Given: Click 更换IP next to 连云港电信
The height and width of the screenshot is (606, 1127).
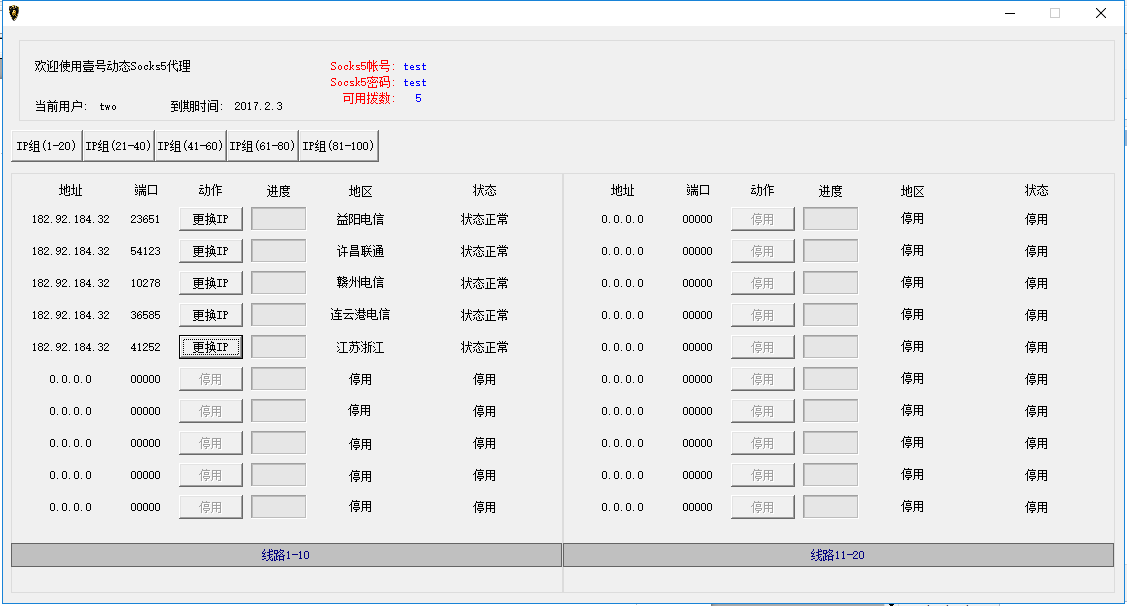Looking at the screenshot, I should point(210,315).
